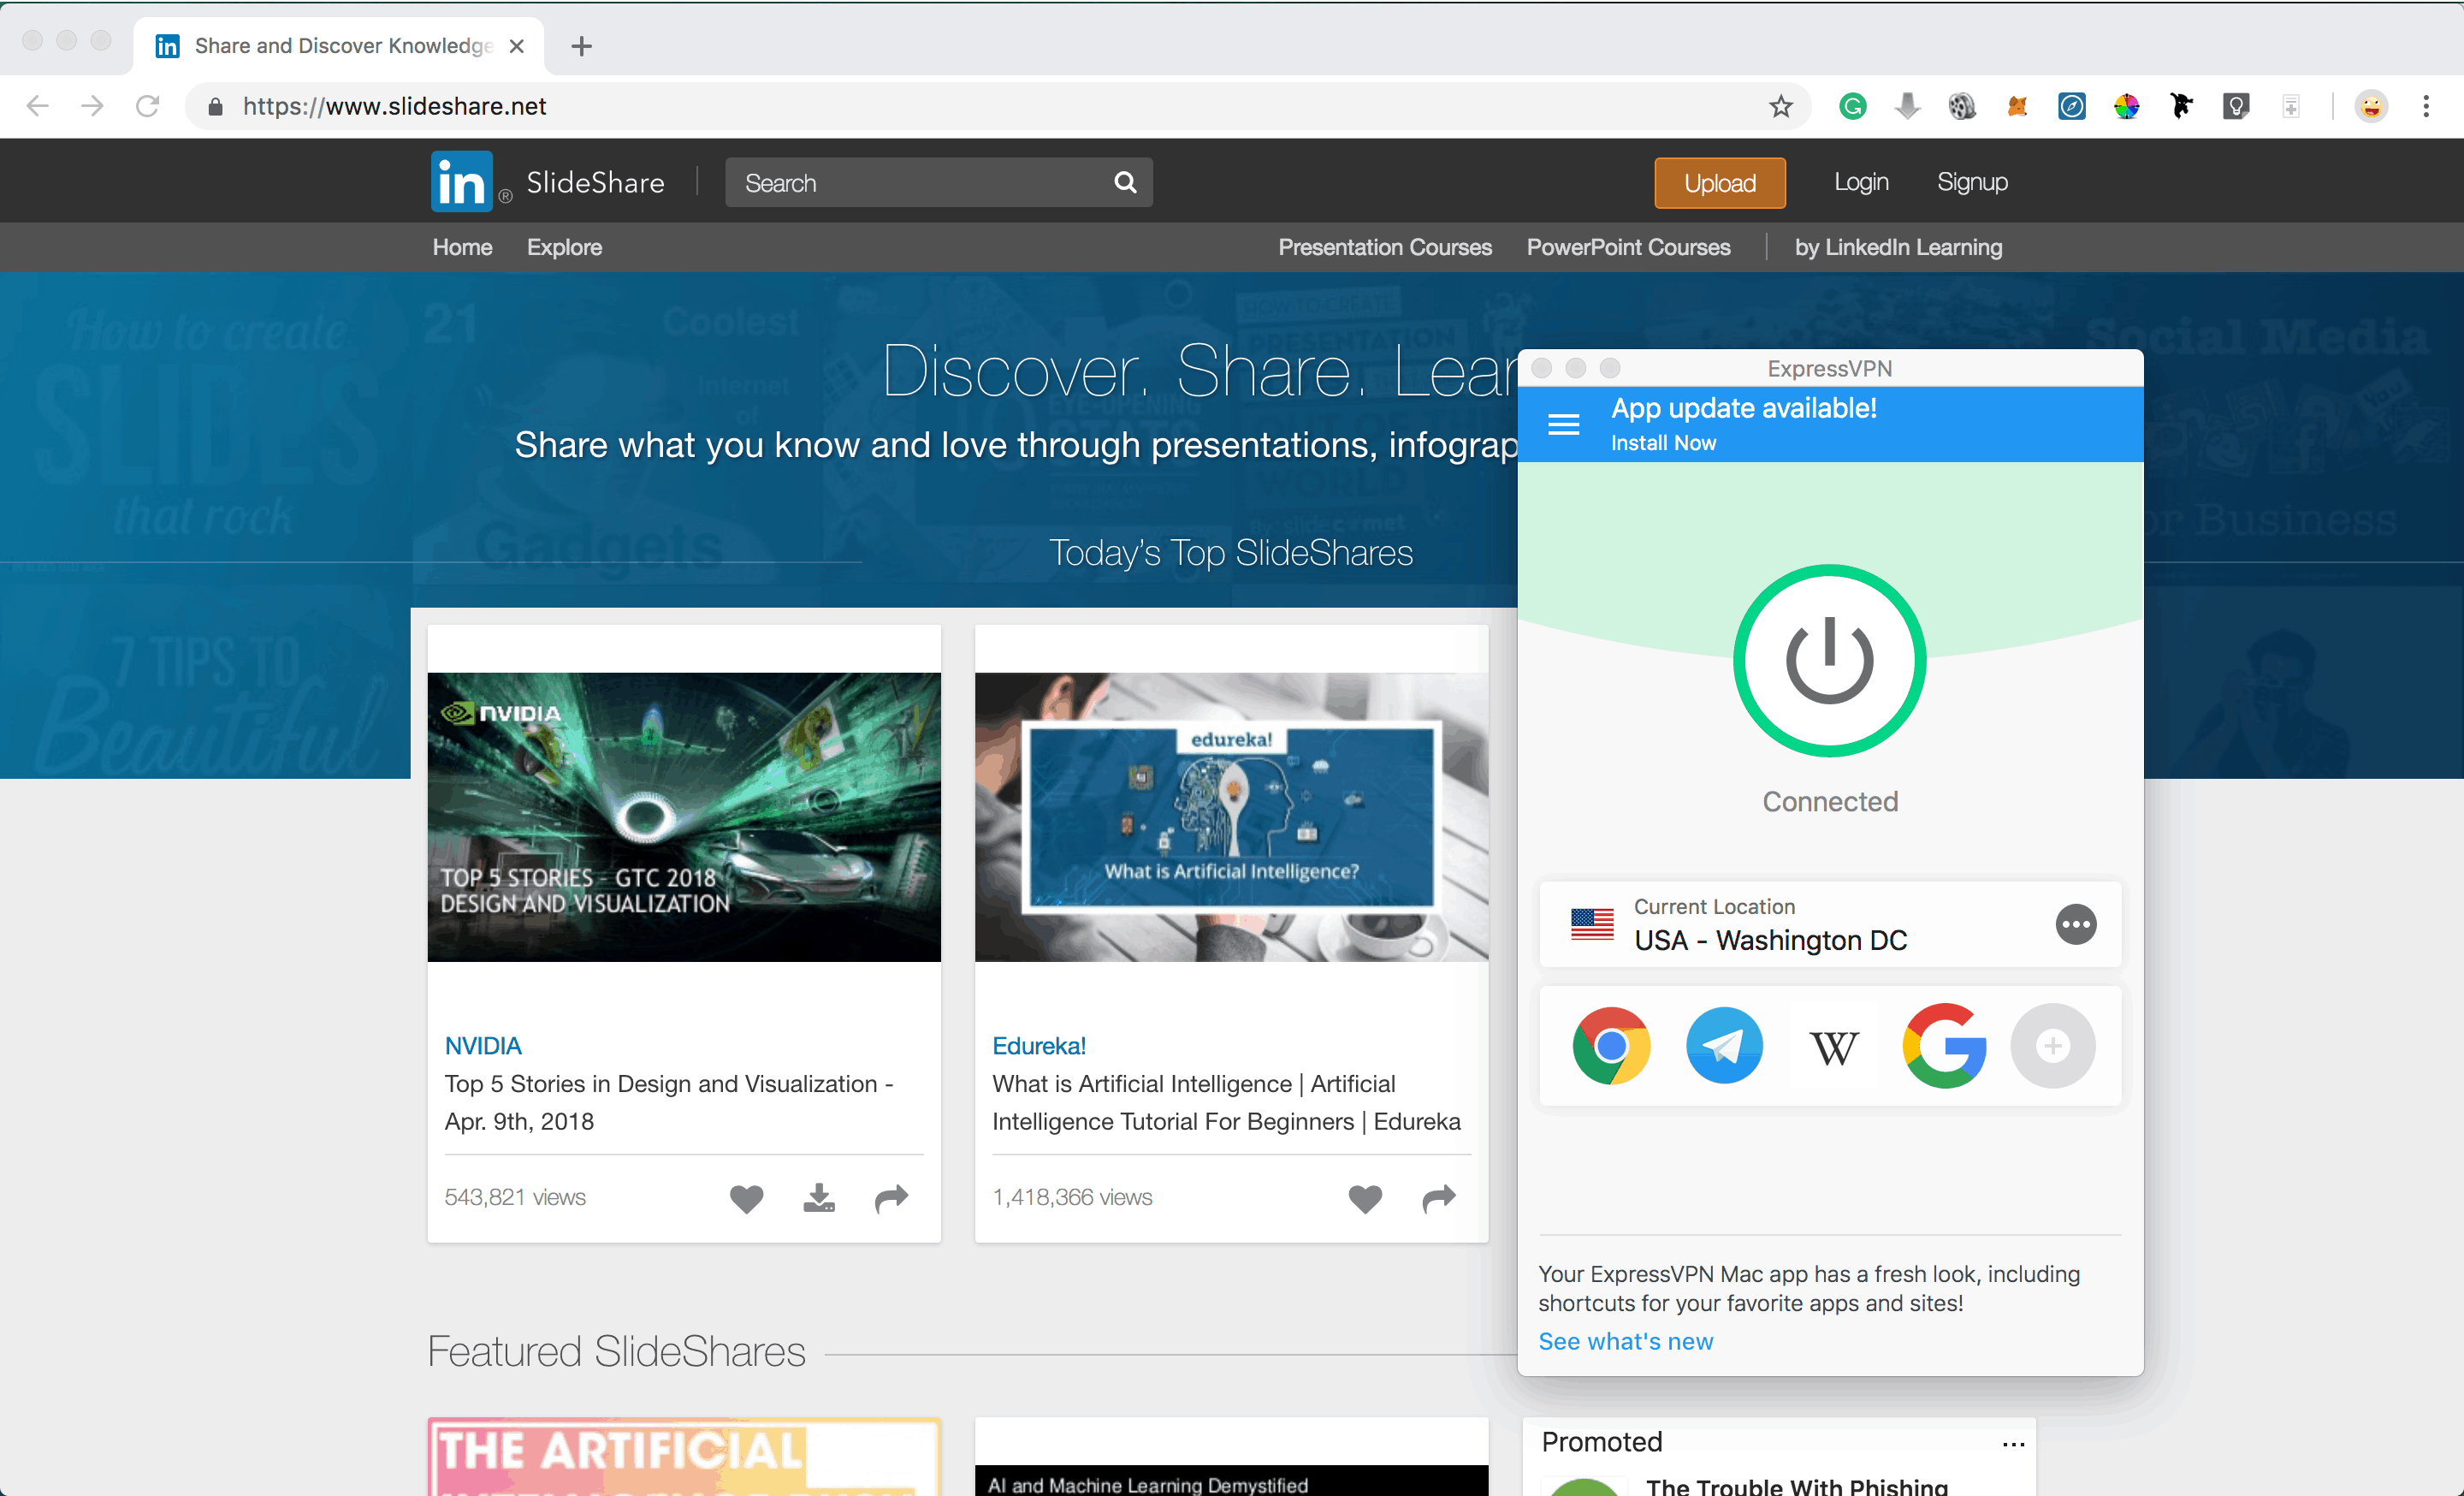Open the Edureka AI tutorial title

tap(1226, 1102)
